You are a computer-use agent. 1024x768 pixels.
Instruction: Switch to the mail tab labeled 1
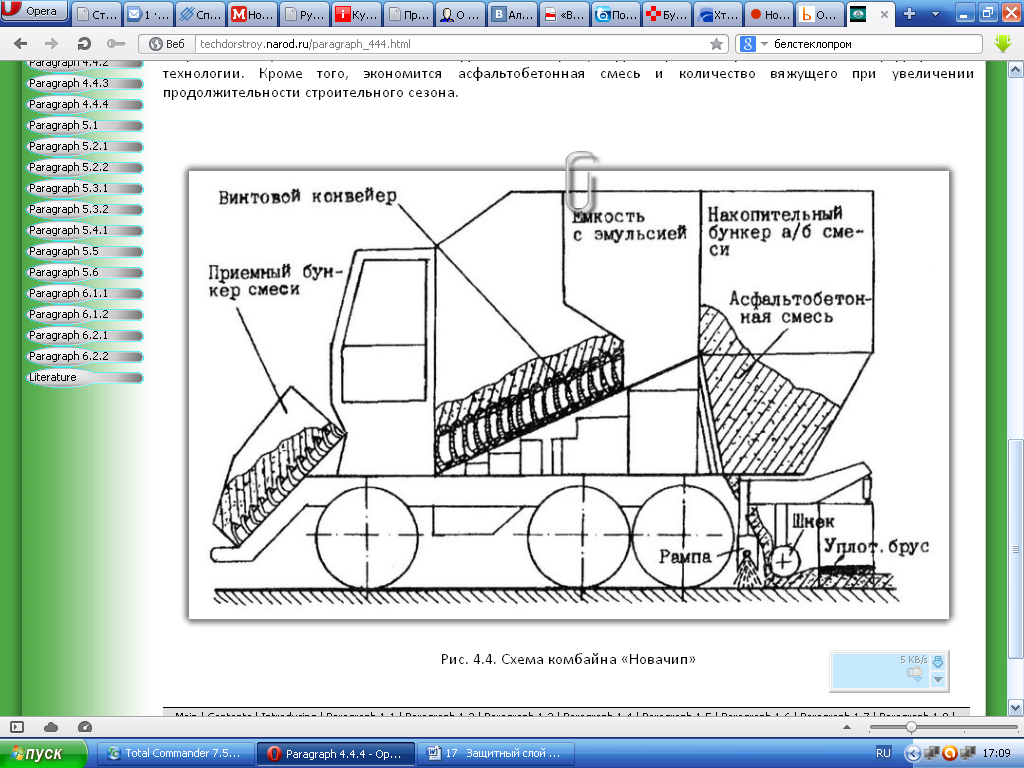click(148, 14)
